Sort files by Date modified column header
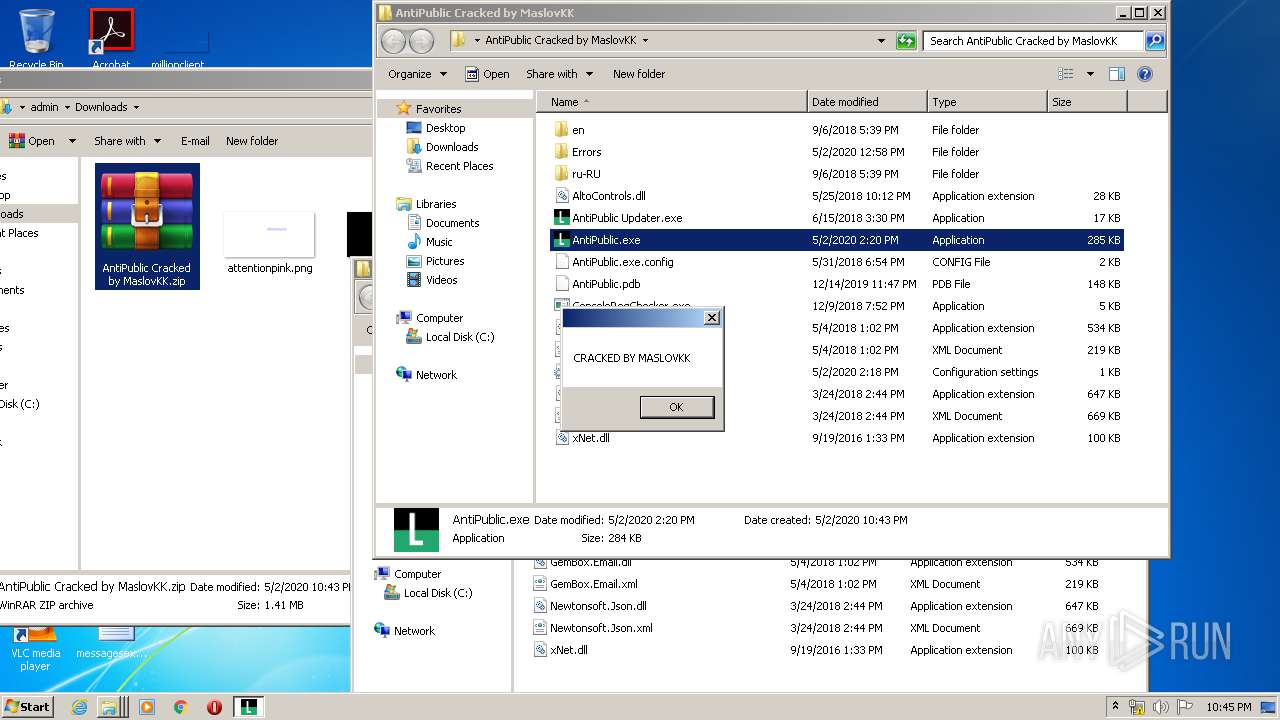1280x720 pixels. (x=867, y=102)
